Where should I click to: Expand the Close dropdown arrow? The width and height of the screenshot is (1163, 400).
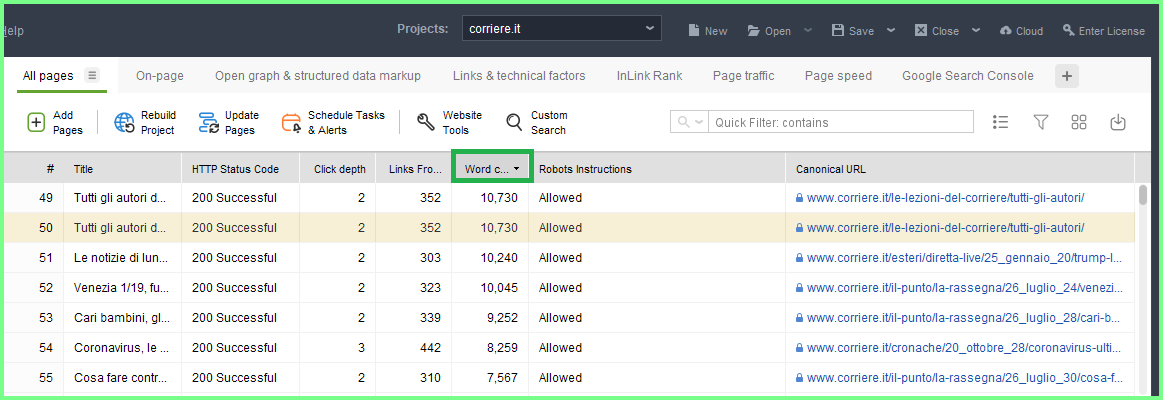976,30
